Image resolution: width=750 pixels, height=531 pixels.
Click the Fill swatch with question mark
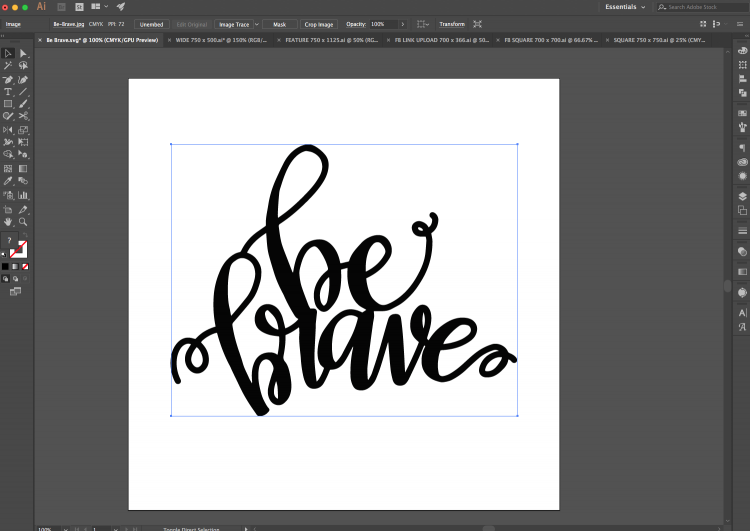[x=9, y=241]
